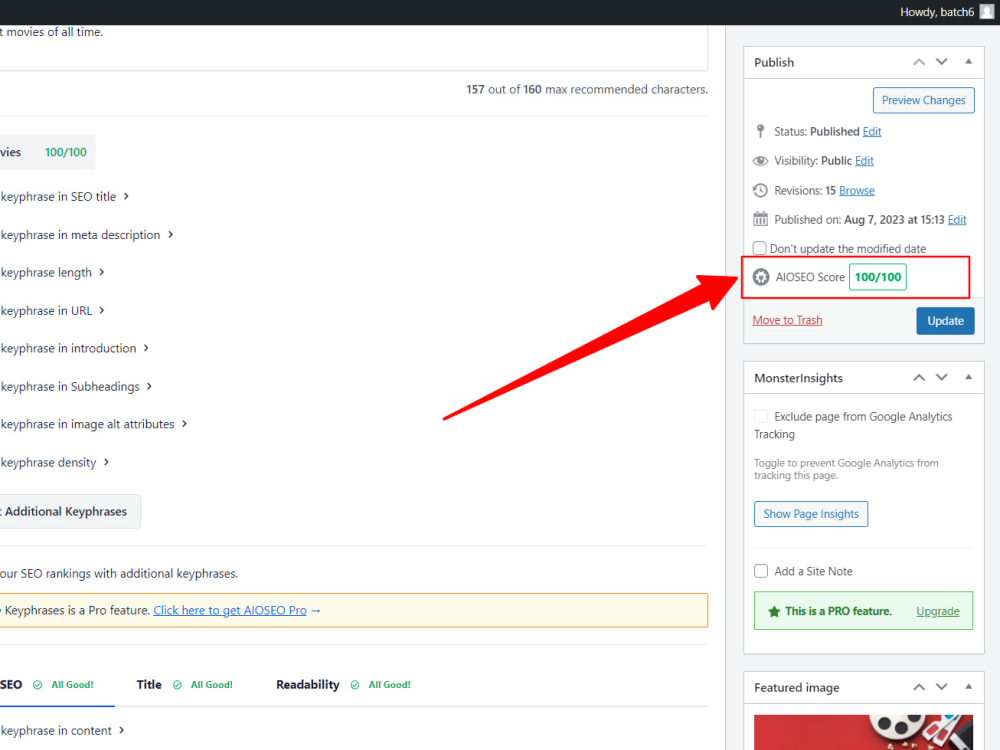Move Featured image panel up

pos(919,687)
